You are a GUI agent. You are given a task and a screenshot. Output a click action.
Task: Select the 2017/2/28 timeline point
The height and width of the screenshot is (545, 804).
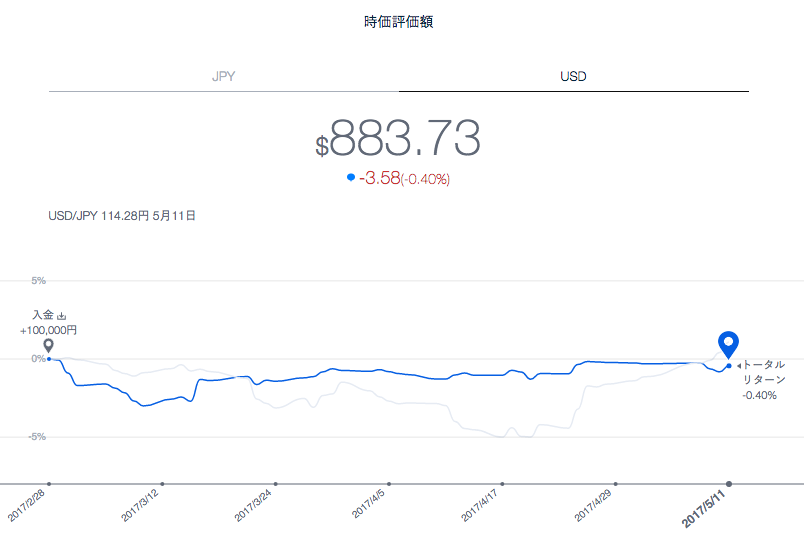pyautogui.click(x=49, y=483)
